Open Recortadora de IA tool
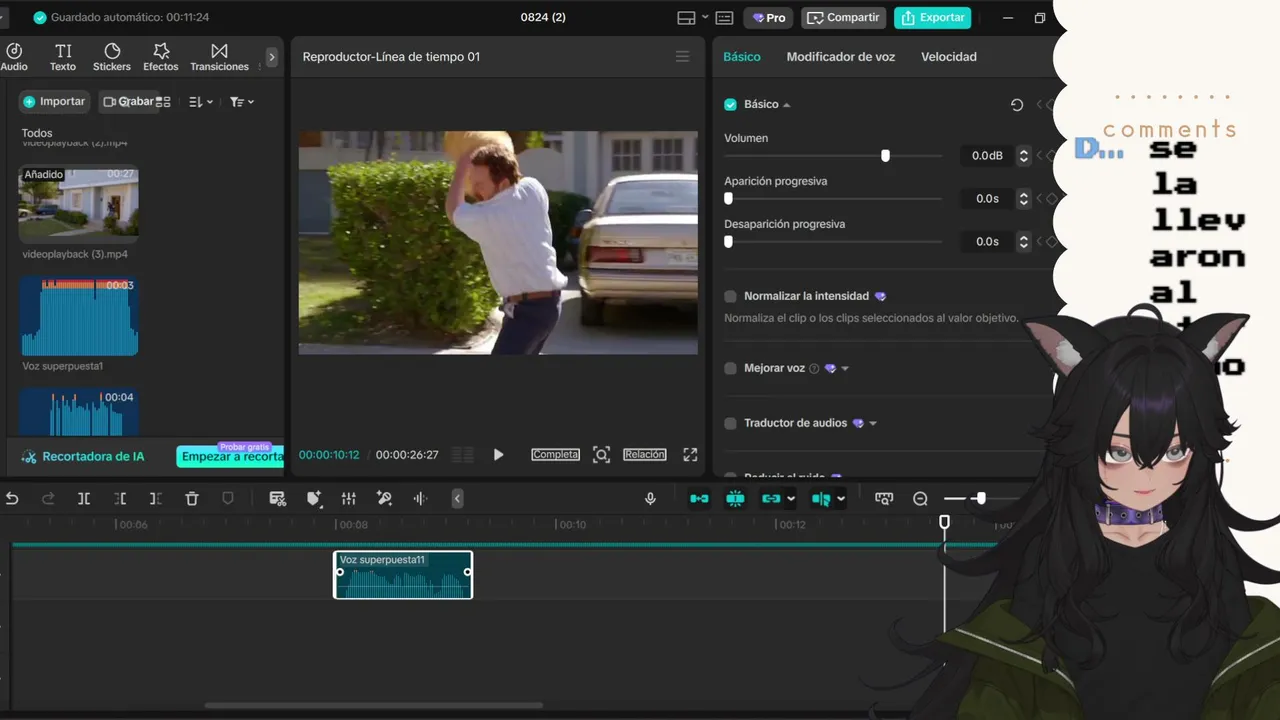 click(83, 457)
